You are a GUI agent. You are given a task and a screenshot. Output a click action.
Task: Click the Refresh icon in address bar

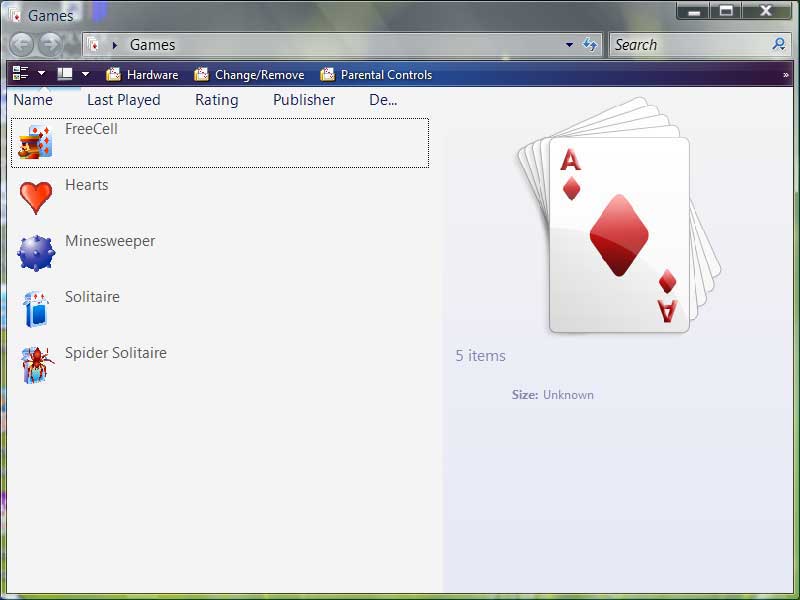pos(590,45)
